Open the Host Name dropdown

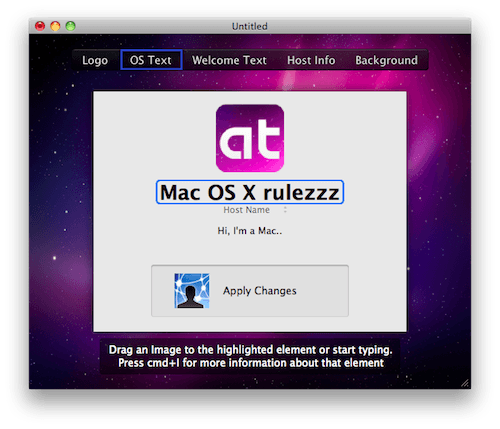[255, 210]
